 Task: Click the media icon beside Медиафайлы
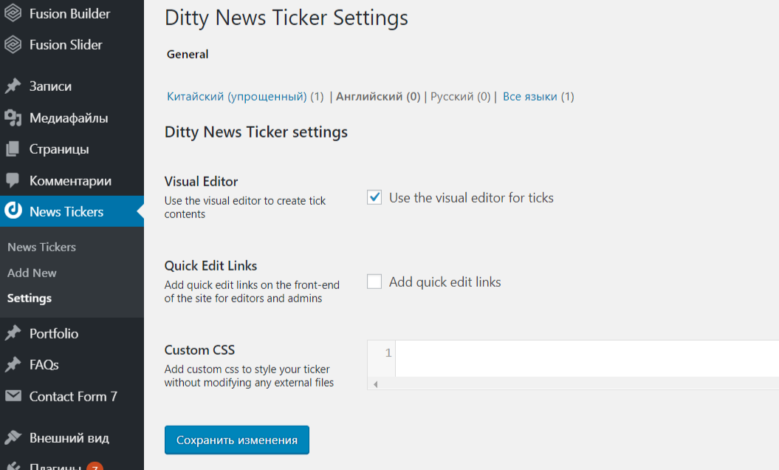[x=13, y=118]
